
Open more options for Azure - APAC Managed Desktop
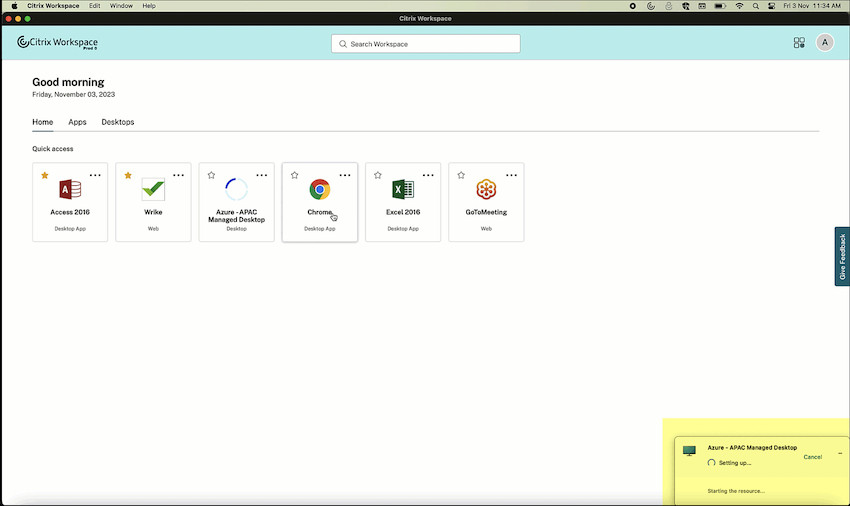(x=261, y=175)
